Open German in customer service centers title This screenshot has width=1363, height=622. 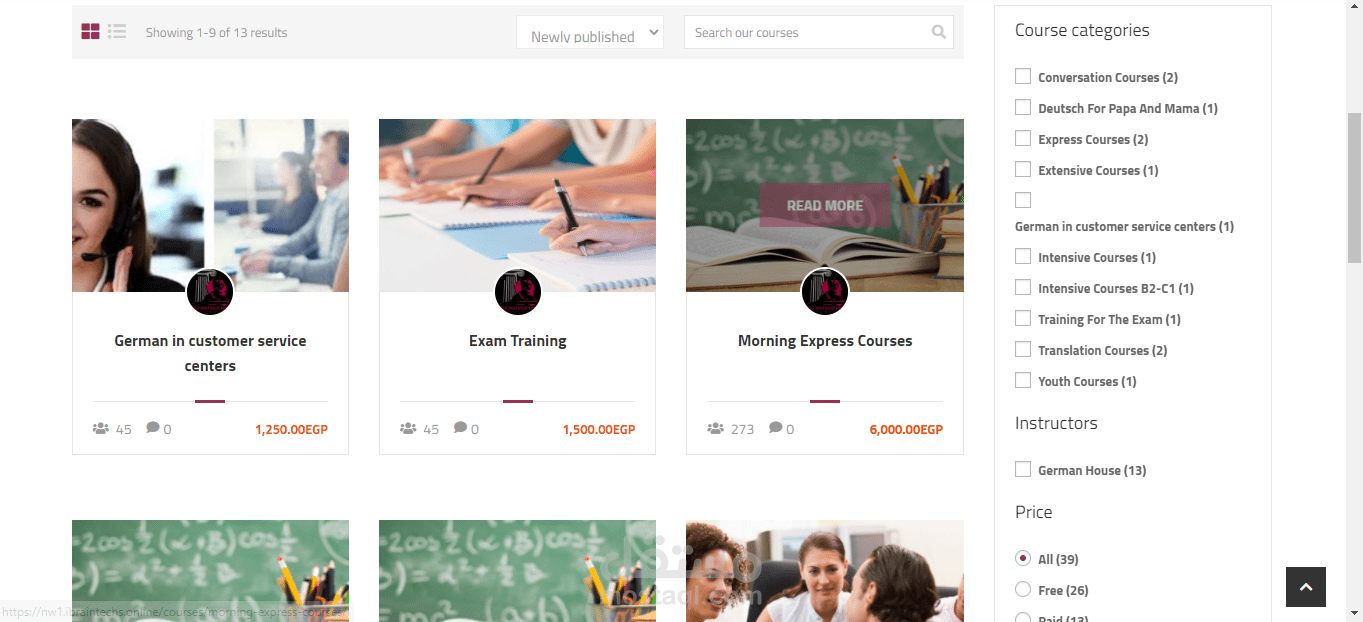click(210, 353)
